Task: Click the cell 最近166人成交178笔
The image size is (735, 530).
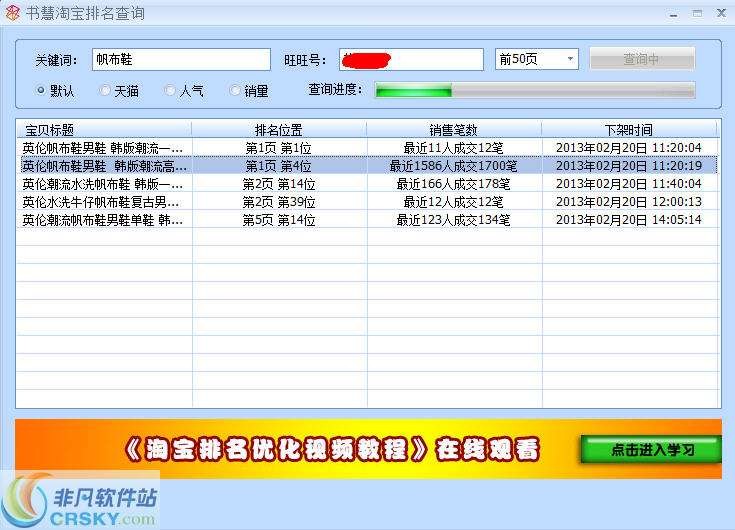Action: point(453,184)
